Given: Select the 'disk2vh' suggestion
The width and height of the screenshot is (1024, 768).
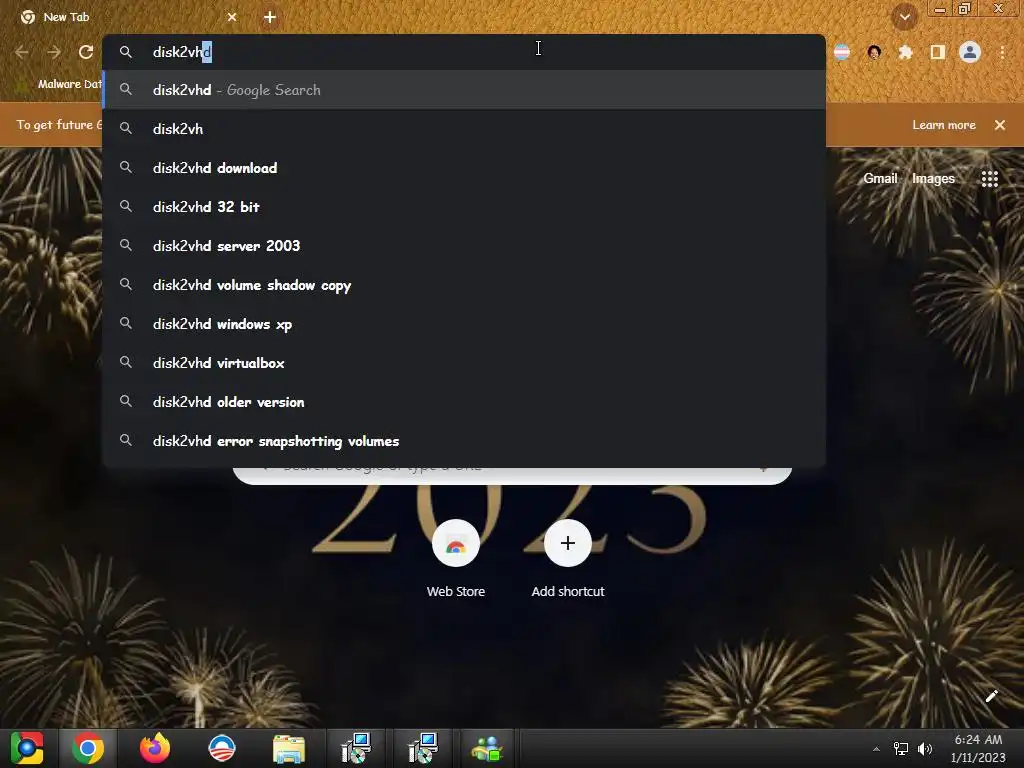Looking at the screenshot, I should [x=464, y=129].
